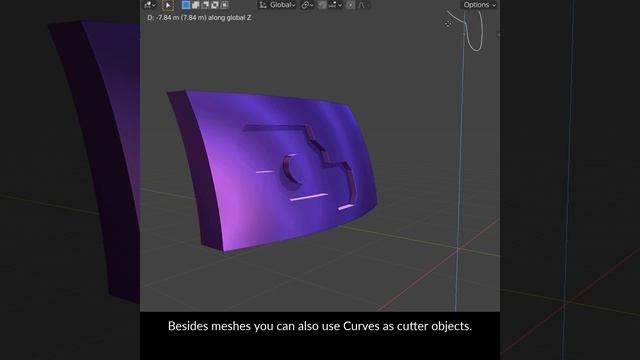Open the snap settings dropdown
Image resolution: width=640 pixels, height=360 pixels.
point(335,5)
